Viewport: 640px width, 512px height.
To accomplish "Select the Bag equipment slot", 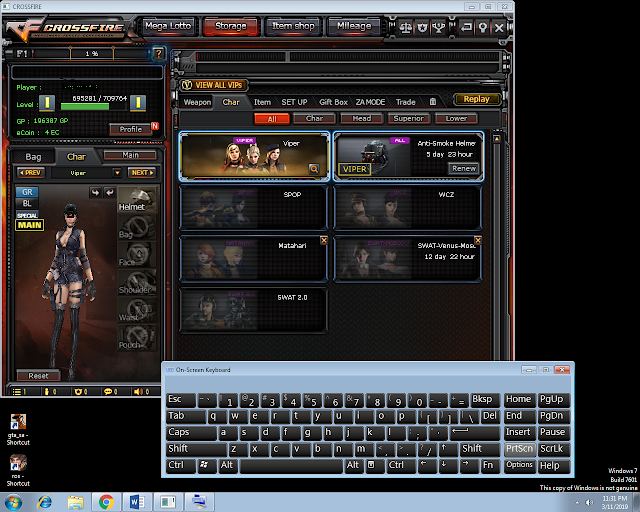I will [138, 227].
